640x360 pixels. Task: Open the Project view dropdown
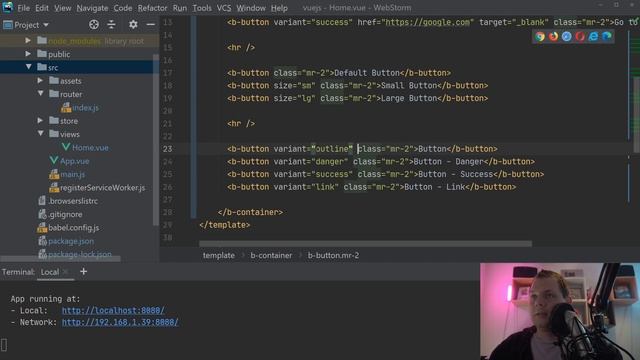pyautogui.click(x=26, y=25)
